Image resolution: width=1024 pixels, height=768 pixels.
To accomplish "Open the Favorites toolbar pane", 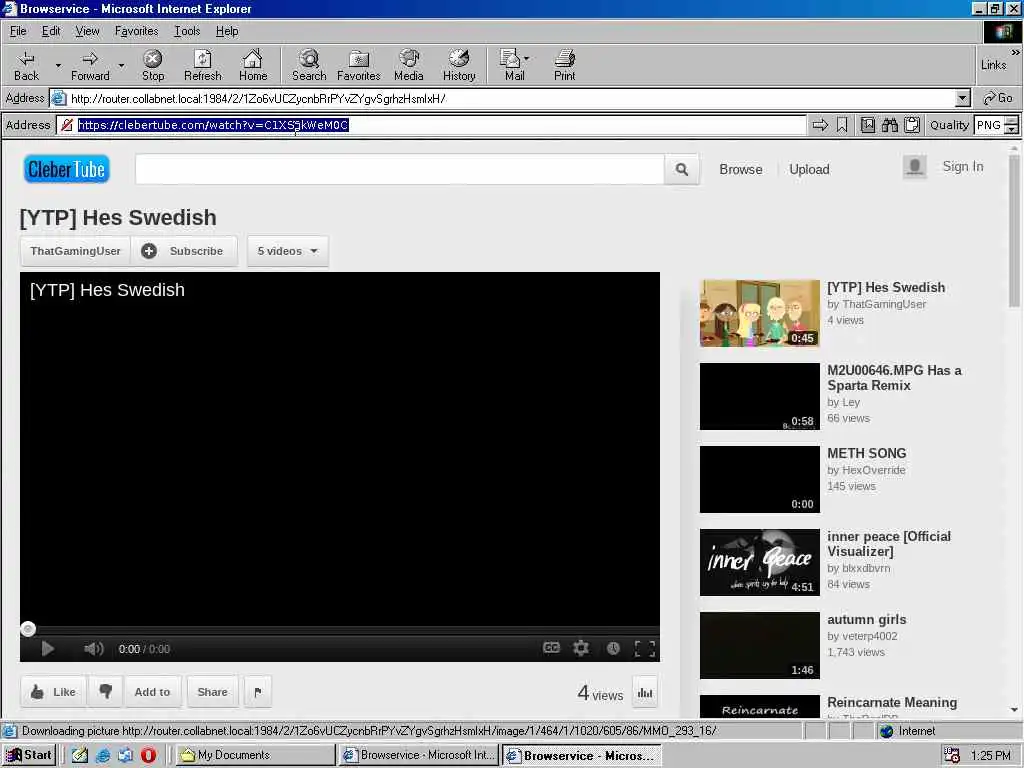I will pos(359,65).
